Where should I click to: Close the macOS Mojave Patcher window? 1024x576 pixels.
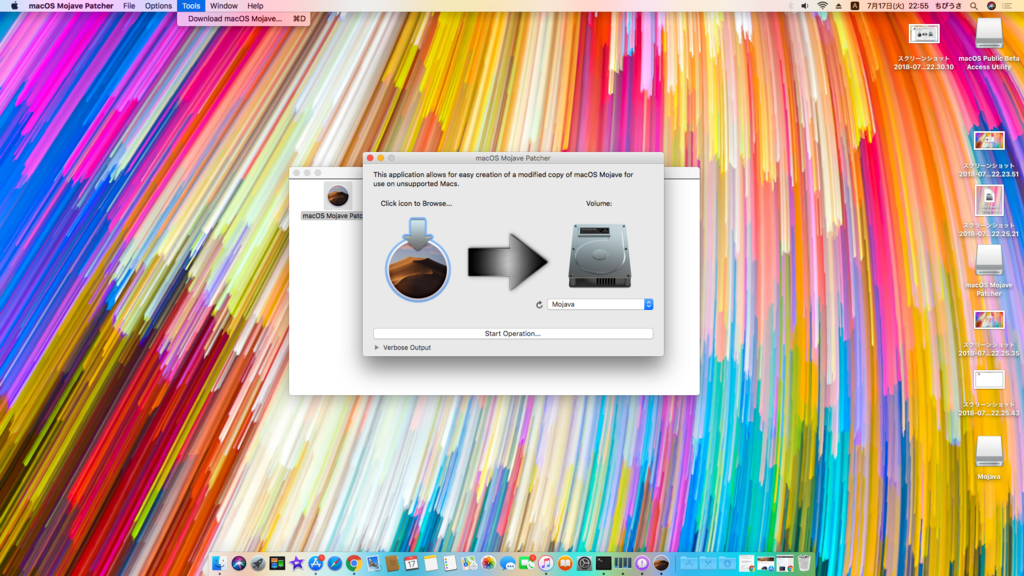click(370, 158)
